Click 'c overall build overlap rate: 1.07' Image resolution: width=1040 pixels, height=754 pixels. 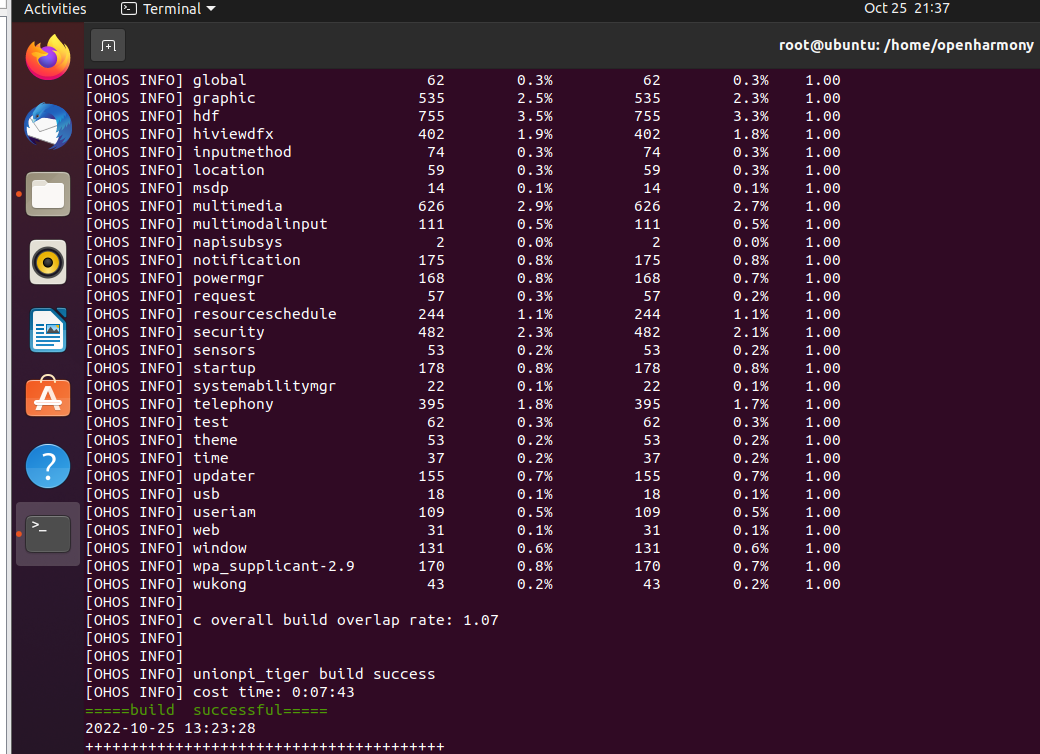tap(346, 620)
